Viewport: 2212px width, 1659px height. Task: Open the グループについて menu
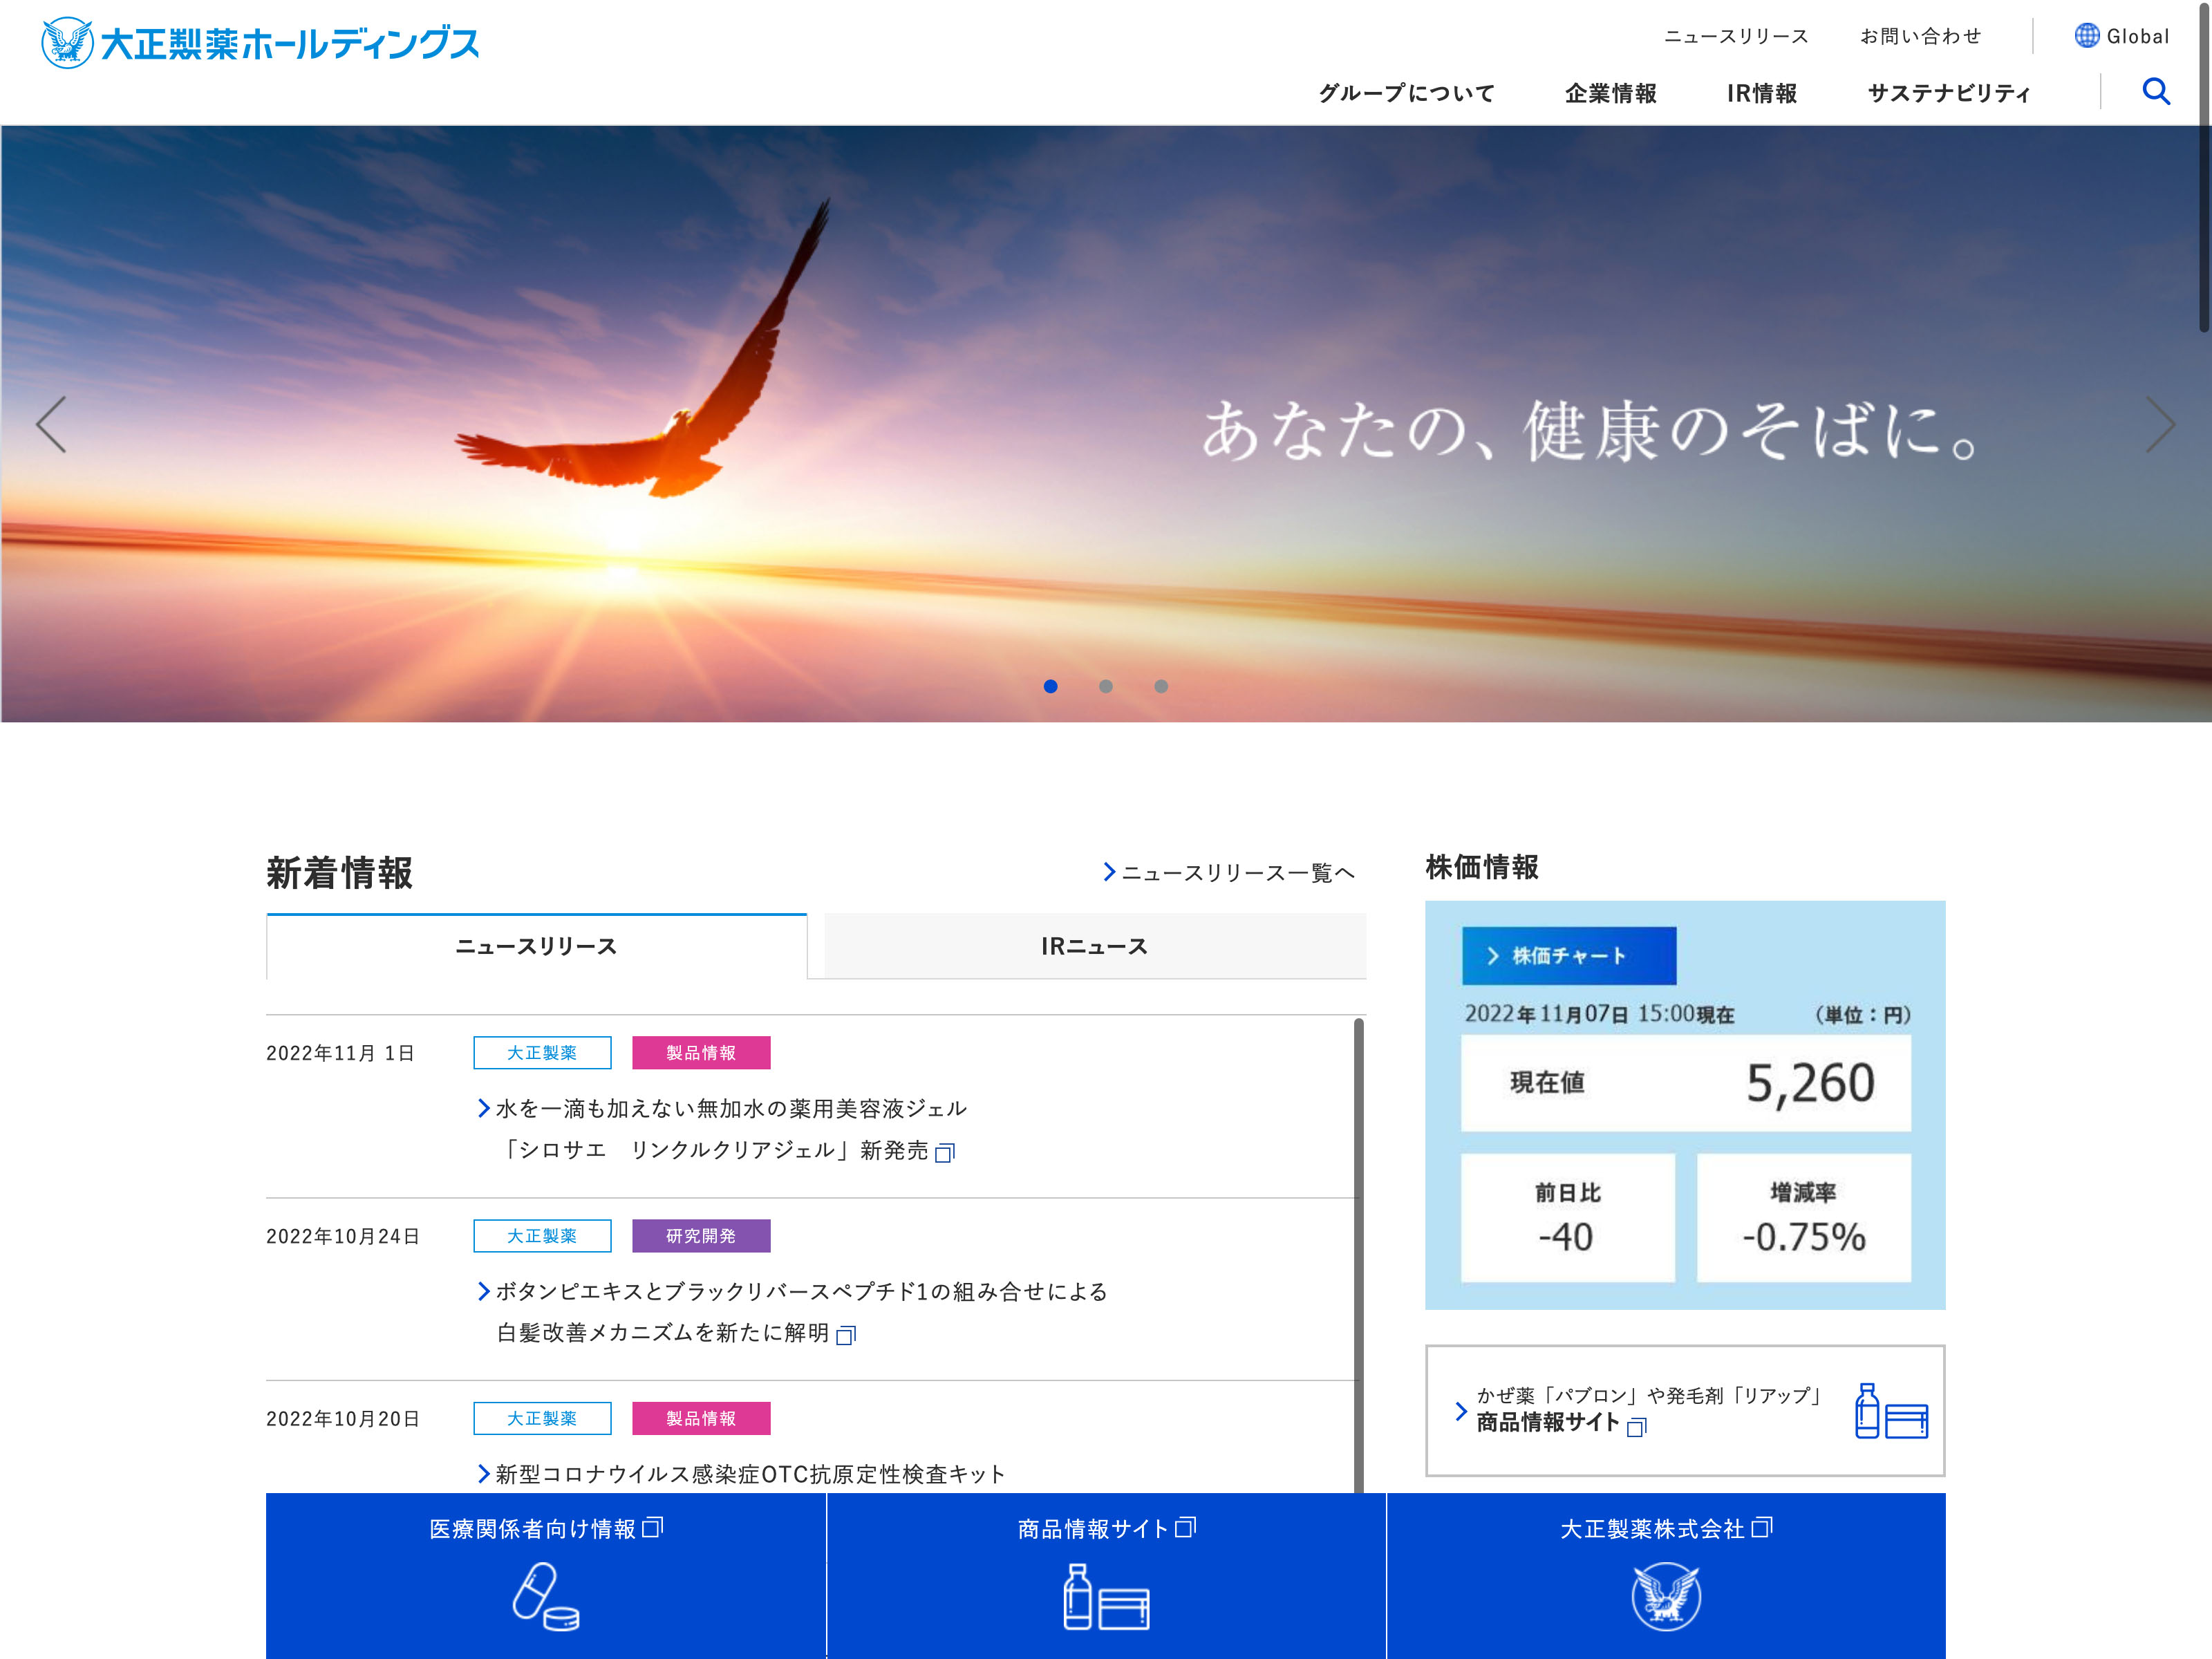click(1406, 93)
